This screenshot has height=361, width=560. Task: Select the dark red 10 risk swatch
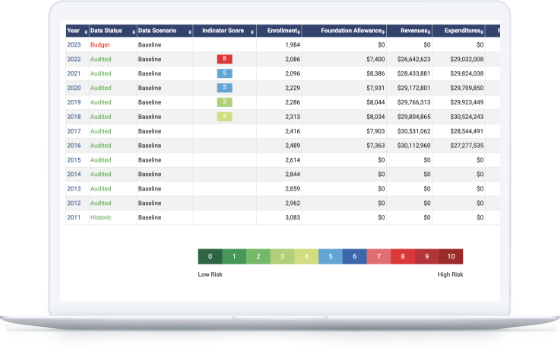(x=451, y=256)
